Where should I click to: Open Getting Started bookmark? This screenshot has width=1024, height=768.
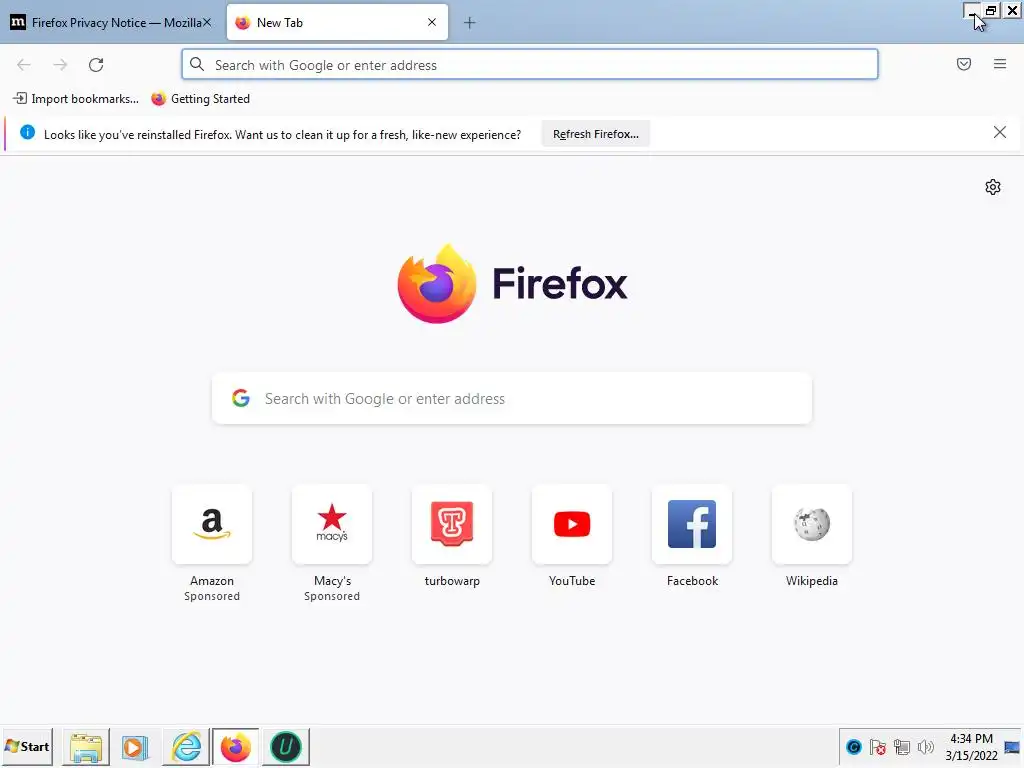click(200, 99)
